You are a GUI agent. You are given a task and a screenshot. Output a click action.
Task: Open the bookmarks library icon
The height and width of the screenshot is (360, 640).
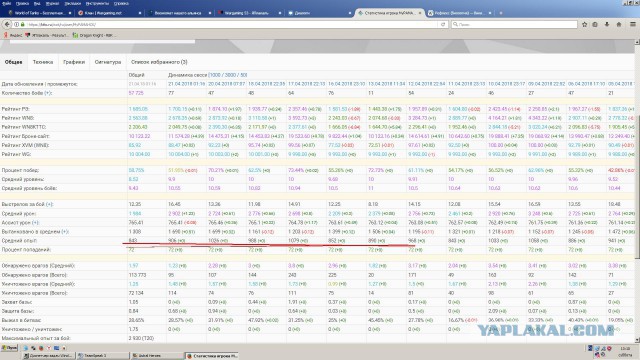(595, 24)
